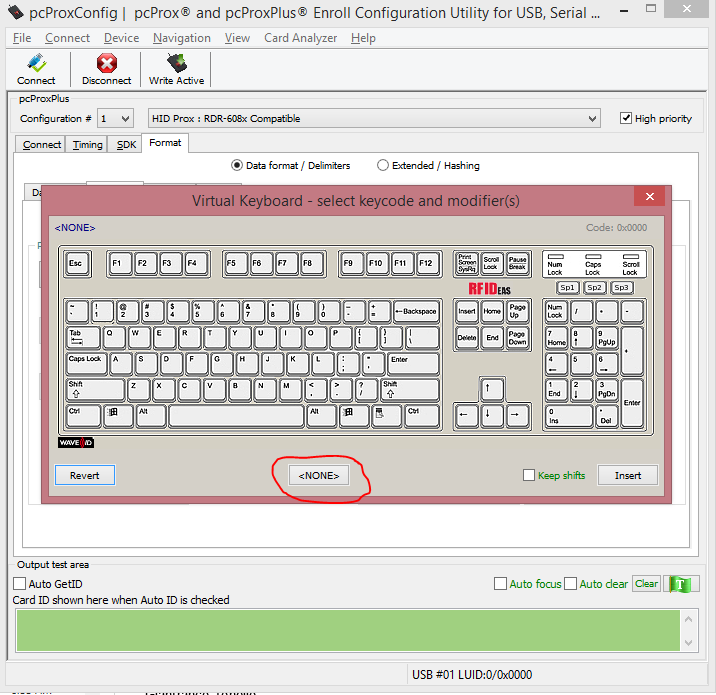Switch to the Connect tab

coord(42,144)
